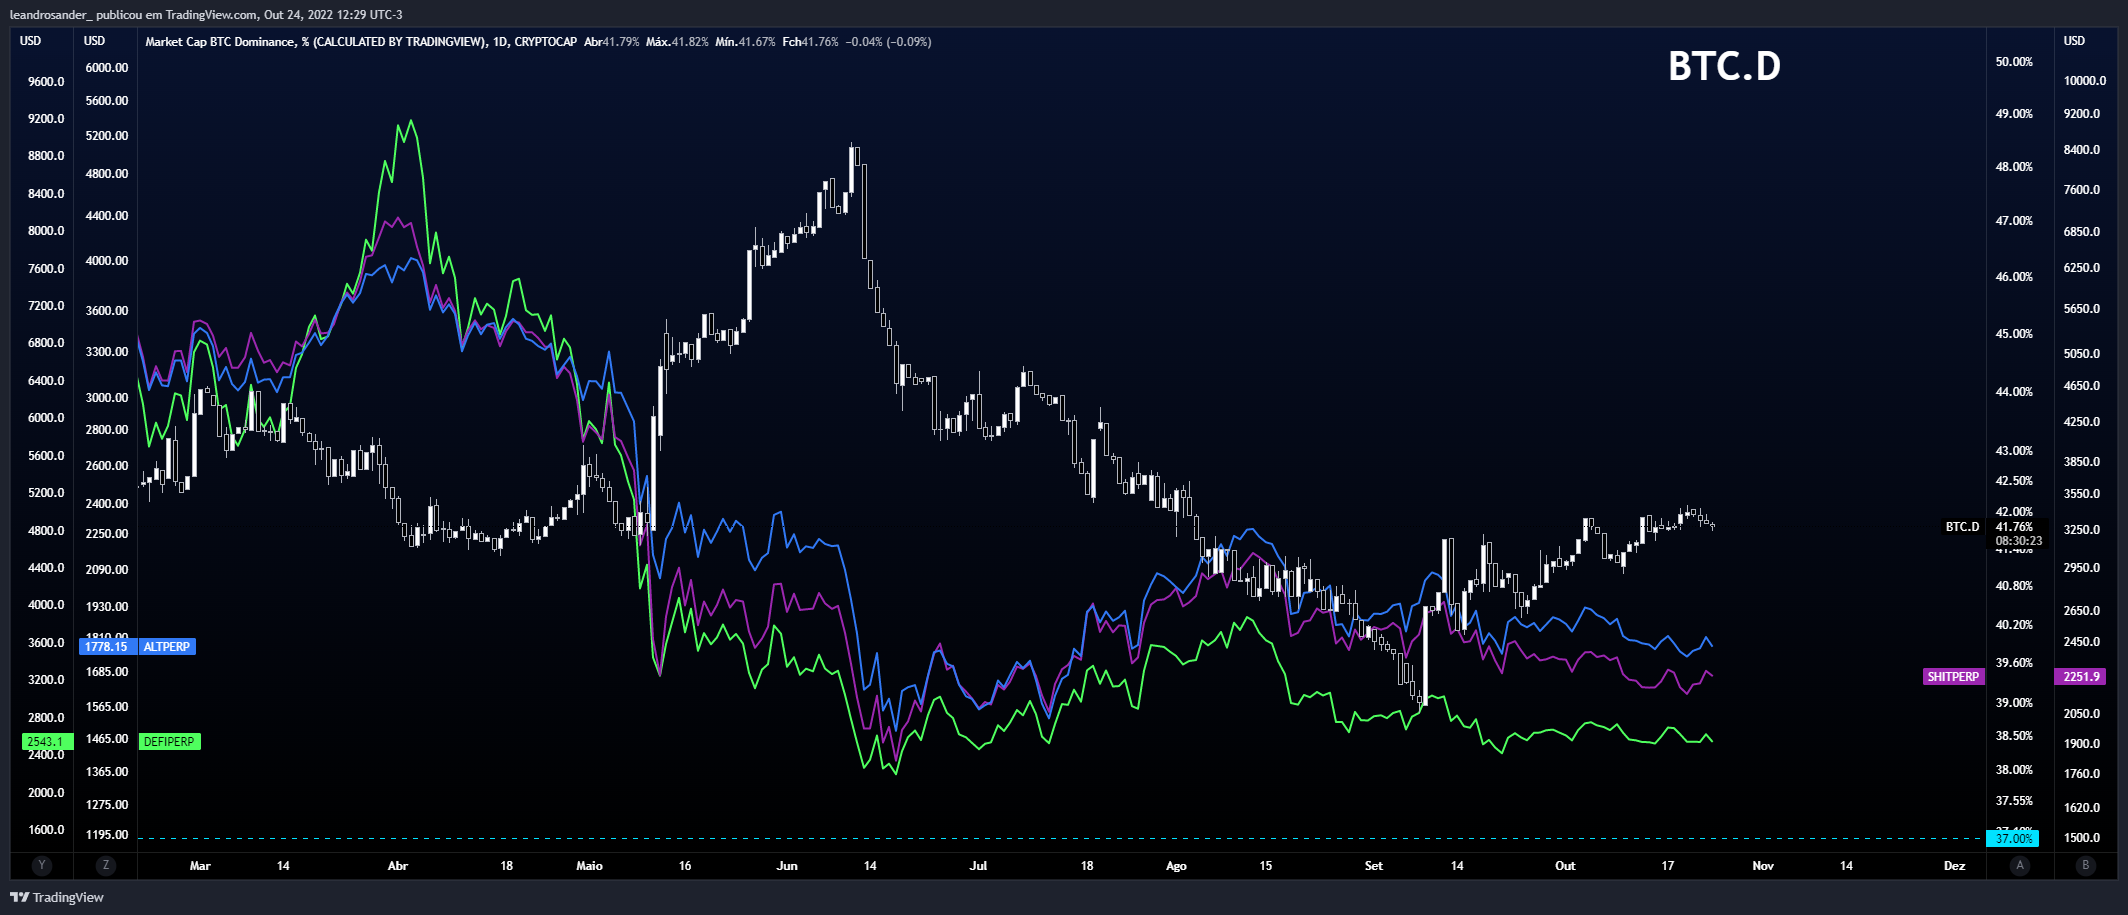Screen dimensions: 2128x915
Task: Click the leftmost USD axis header
Action: click(31, 41)
